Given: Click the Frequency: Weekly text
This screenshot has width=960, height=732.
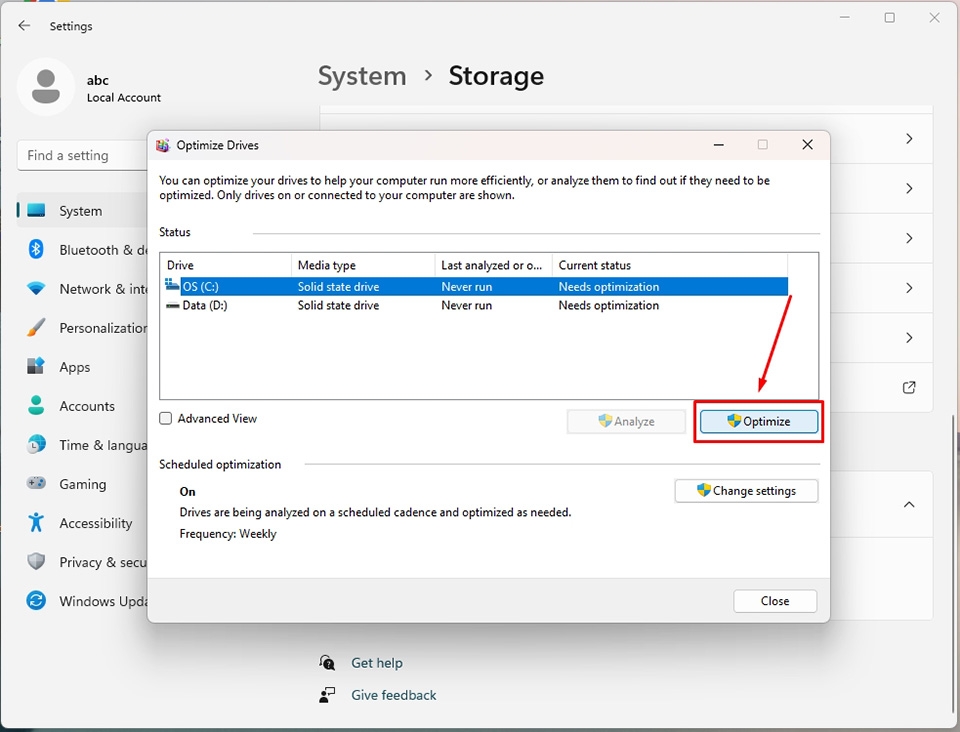Looking at the screenshot, I should [x=228, y=534].
